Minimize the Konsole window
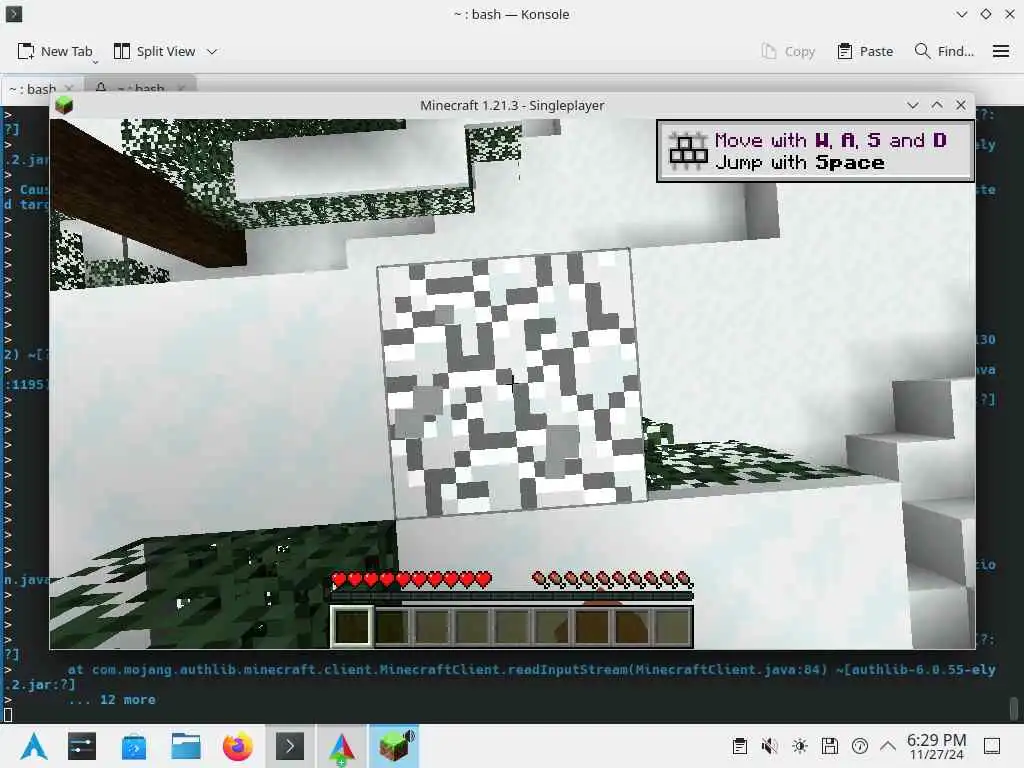1024x768 pixels. (x=961, y=14)
